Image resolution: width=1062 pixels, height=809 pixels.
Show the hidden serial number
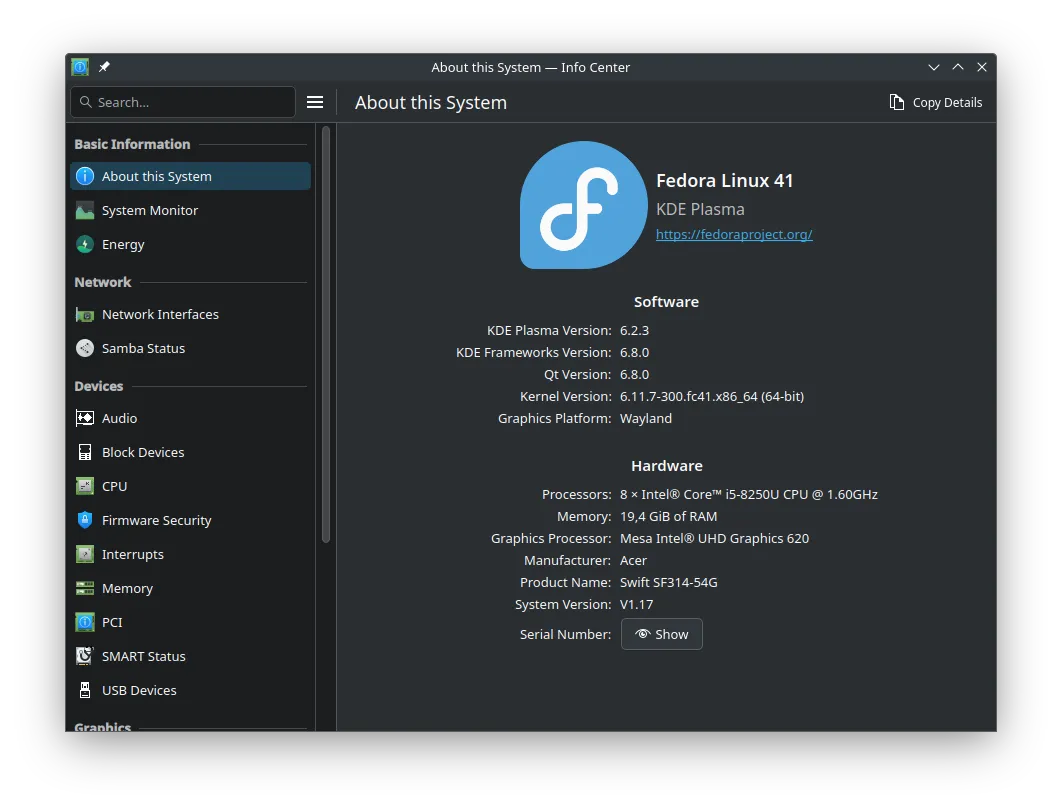coord(661,634)
